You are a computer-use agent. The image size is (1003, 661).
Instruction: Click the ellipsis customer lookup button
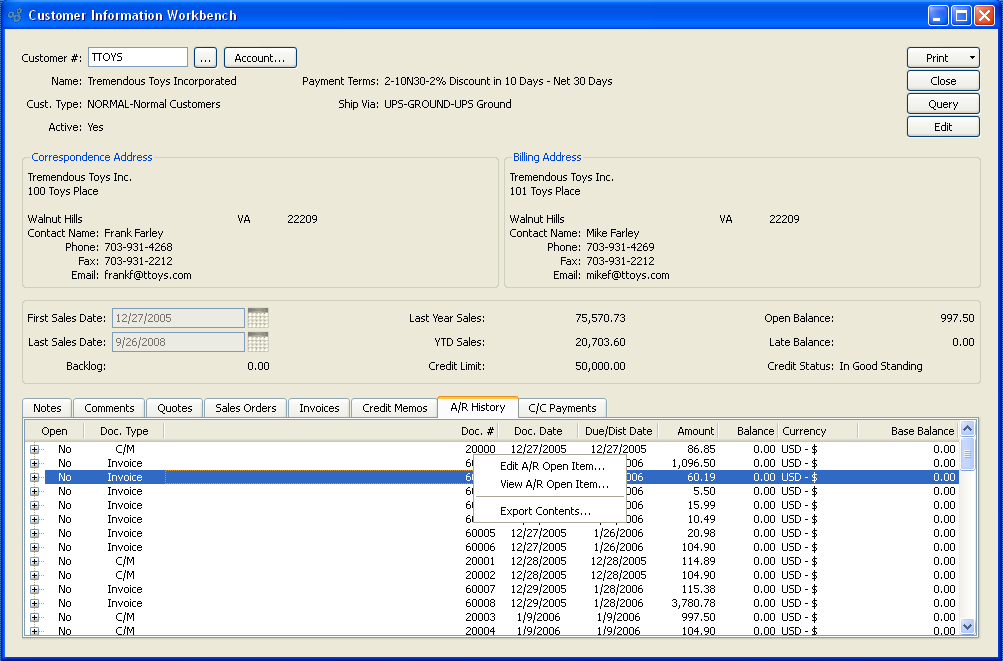pos(205,58)
